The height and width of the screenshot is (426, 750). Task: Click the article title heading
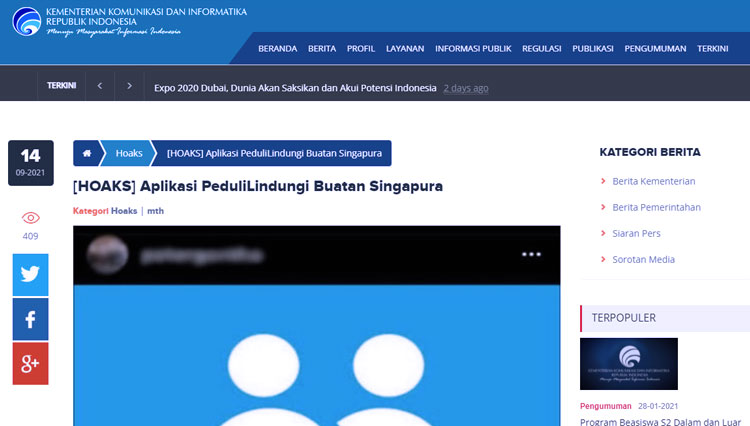click(258, 186)
